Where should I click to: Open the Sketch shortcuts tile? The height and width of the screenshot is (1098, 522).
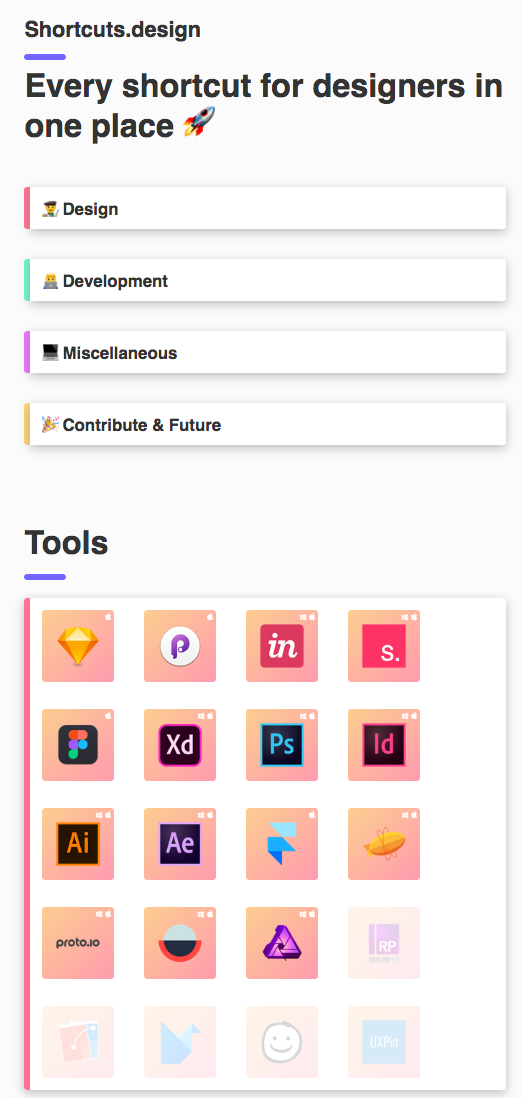(x=78, y=646)
